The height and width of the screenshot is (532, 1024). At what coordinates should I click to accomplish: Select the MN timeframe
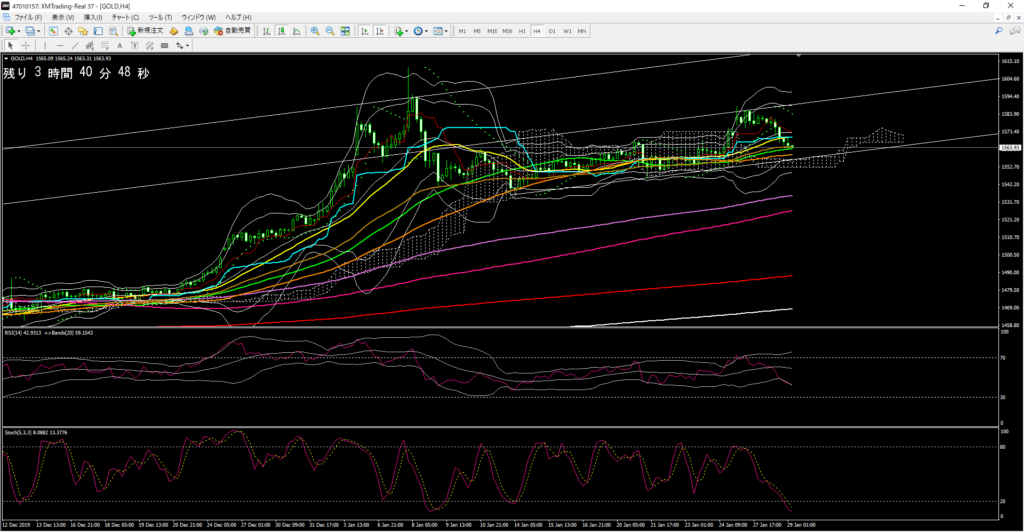[x=582, y=31]
